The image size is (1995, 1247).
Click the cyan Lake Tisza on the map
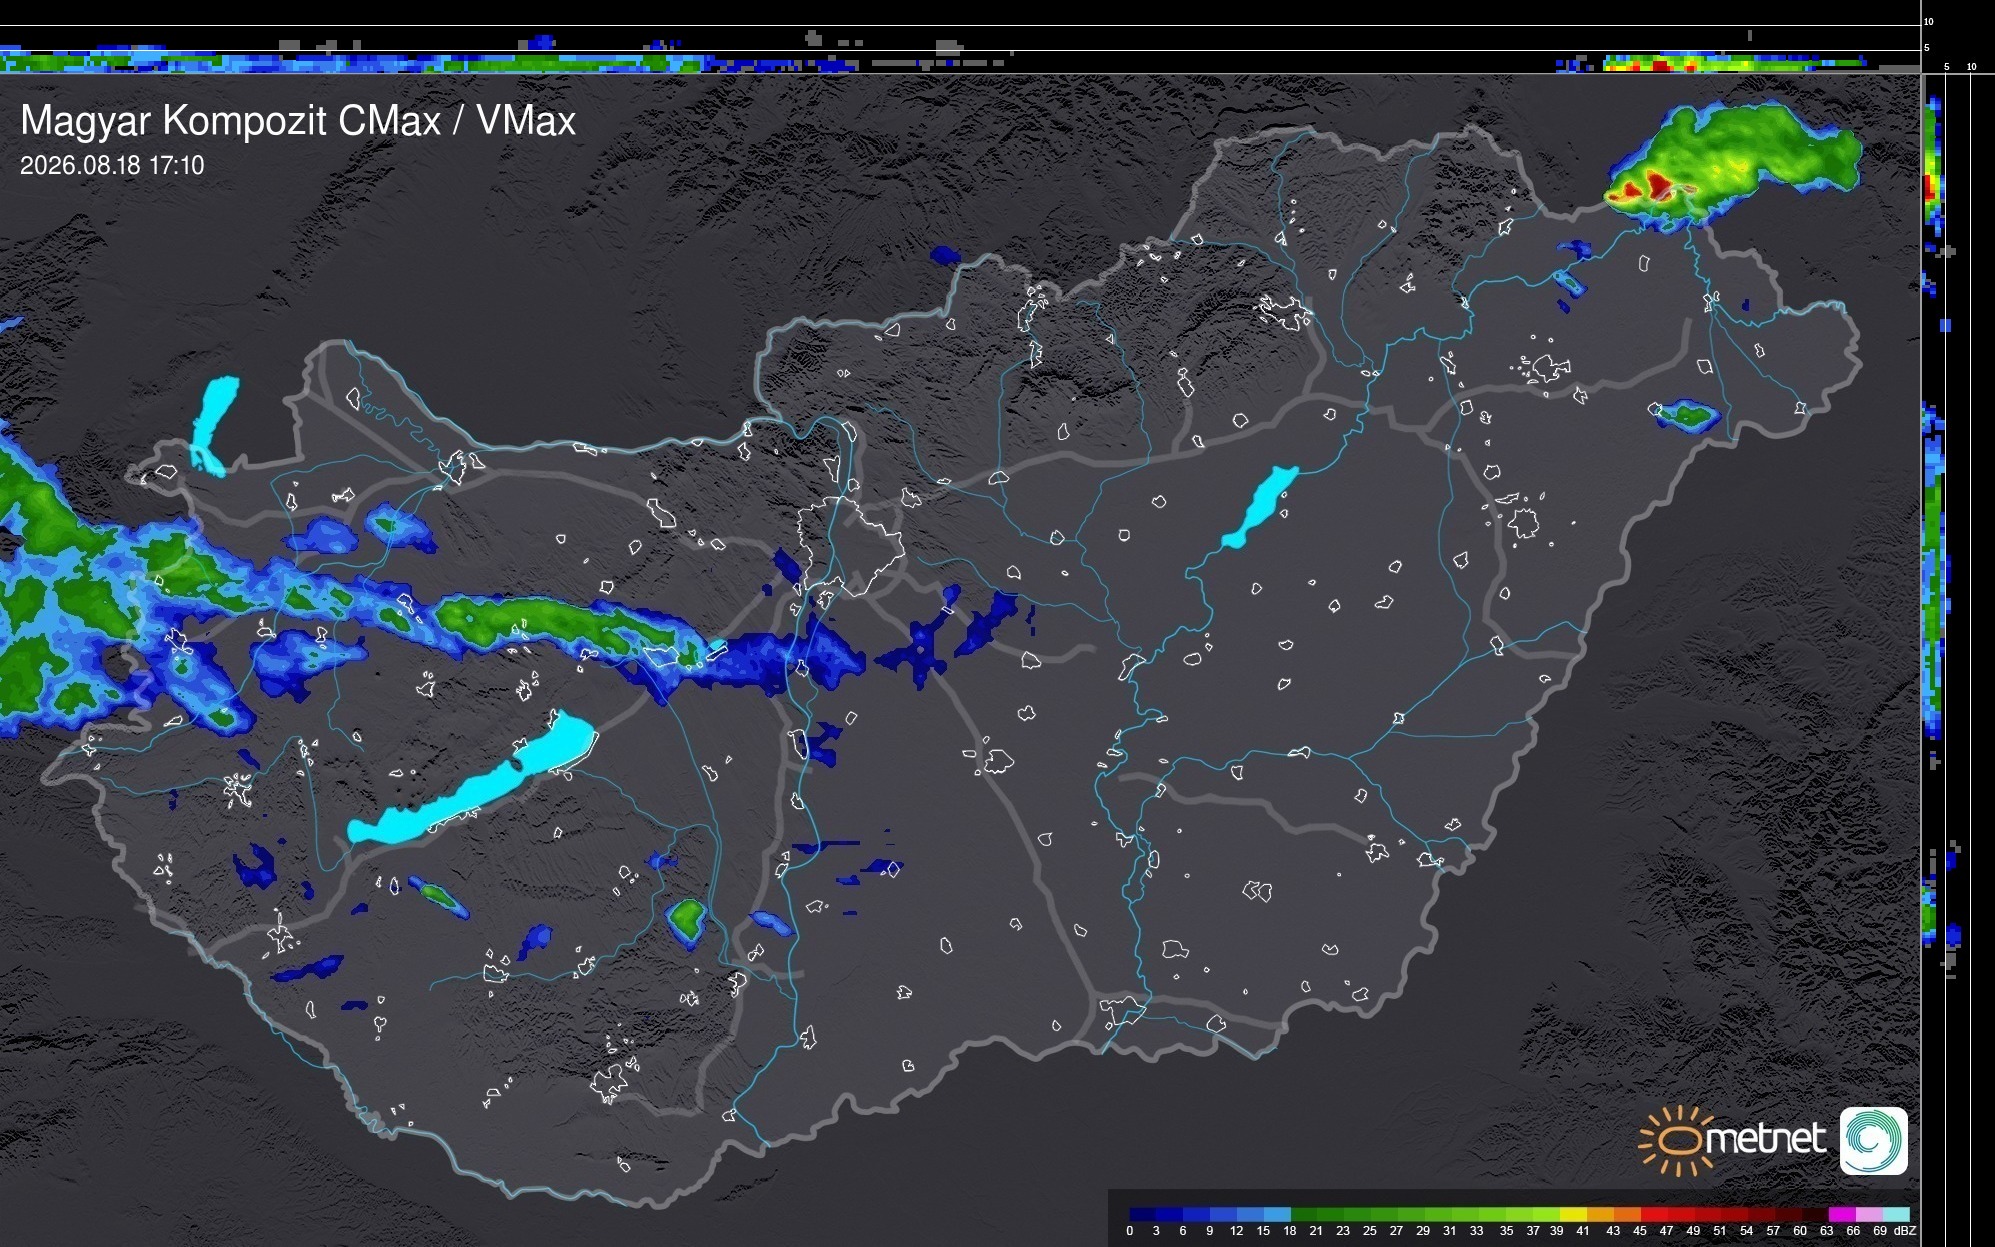[x=1260, y=507]
